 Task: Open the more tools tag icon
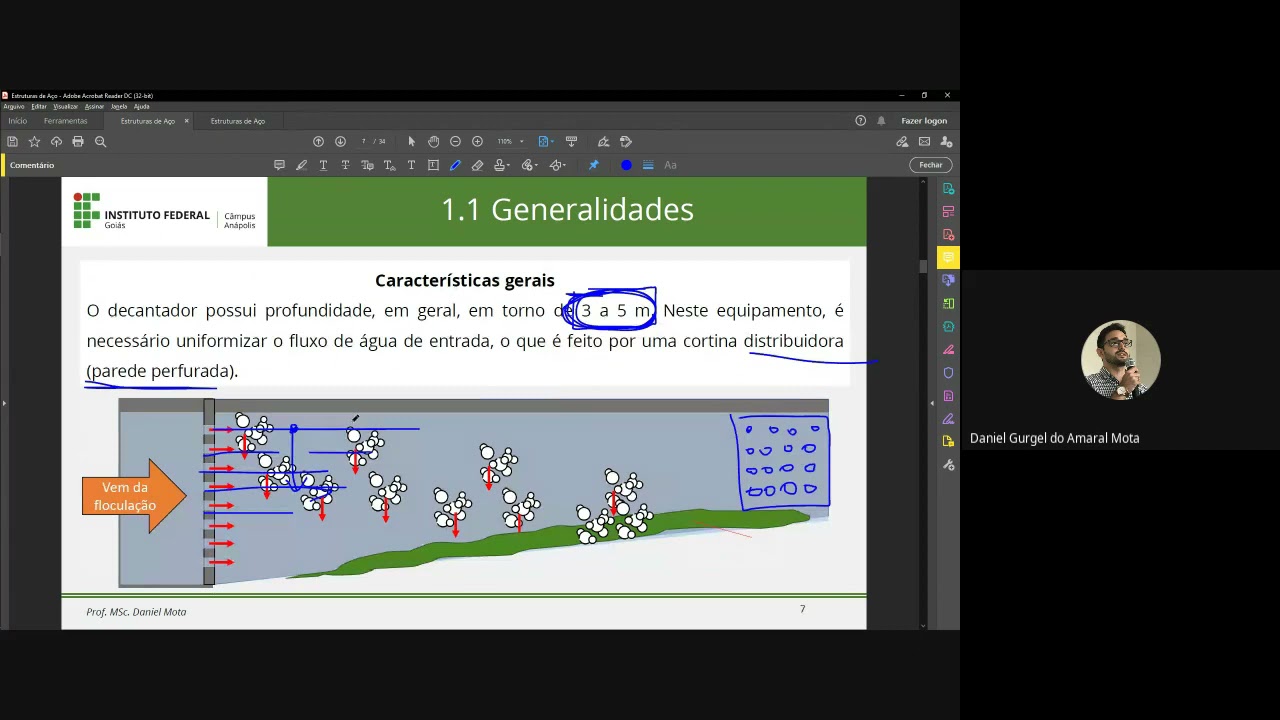[x=626, y=141]
